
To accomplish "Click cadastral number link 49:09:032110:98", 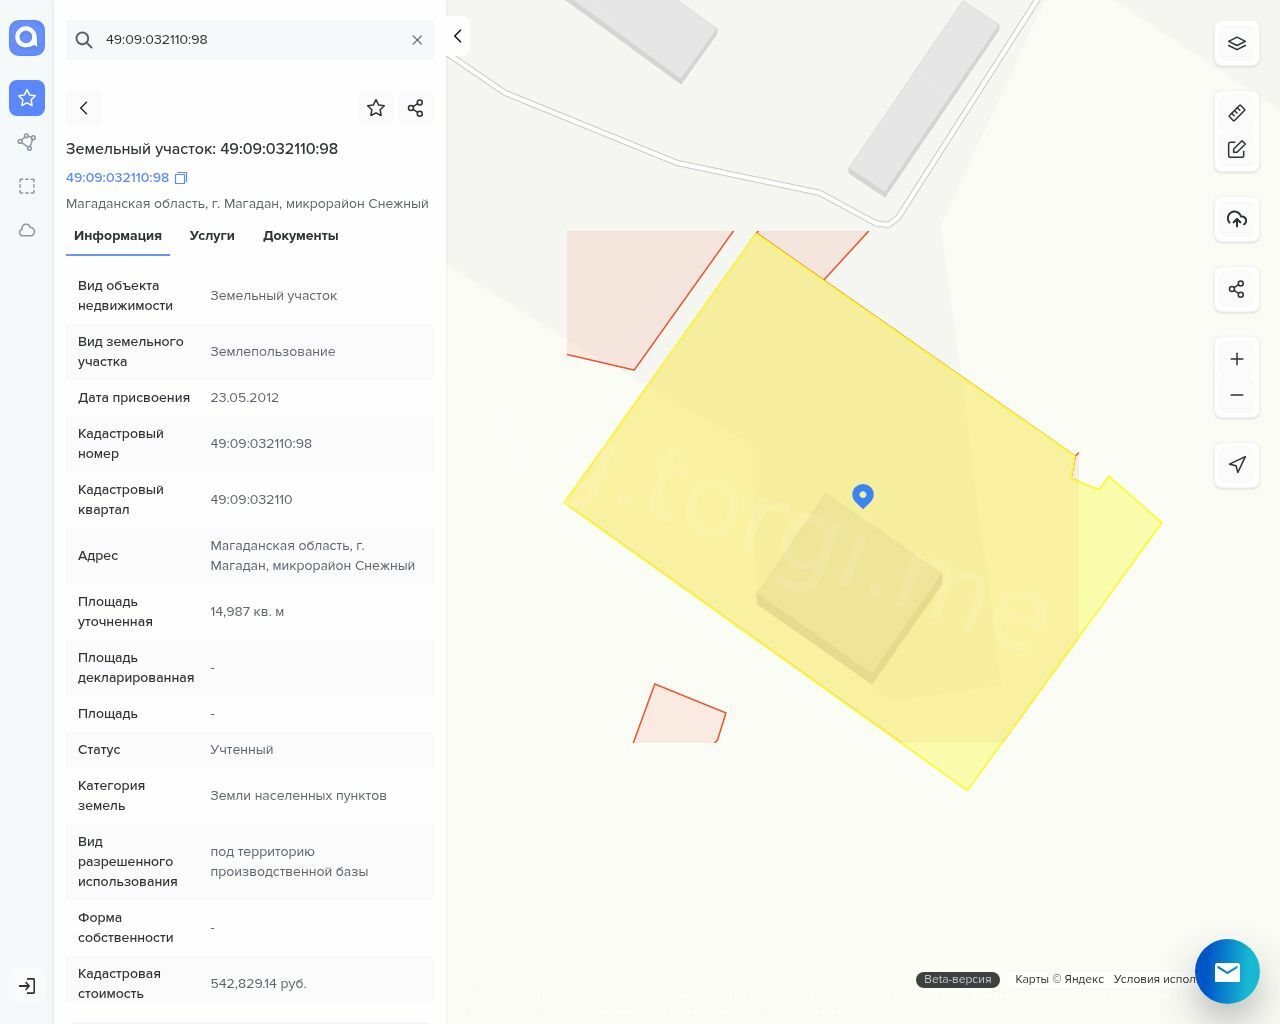I will (x=117, y=178).
